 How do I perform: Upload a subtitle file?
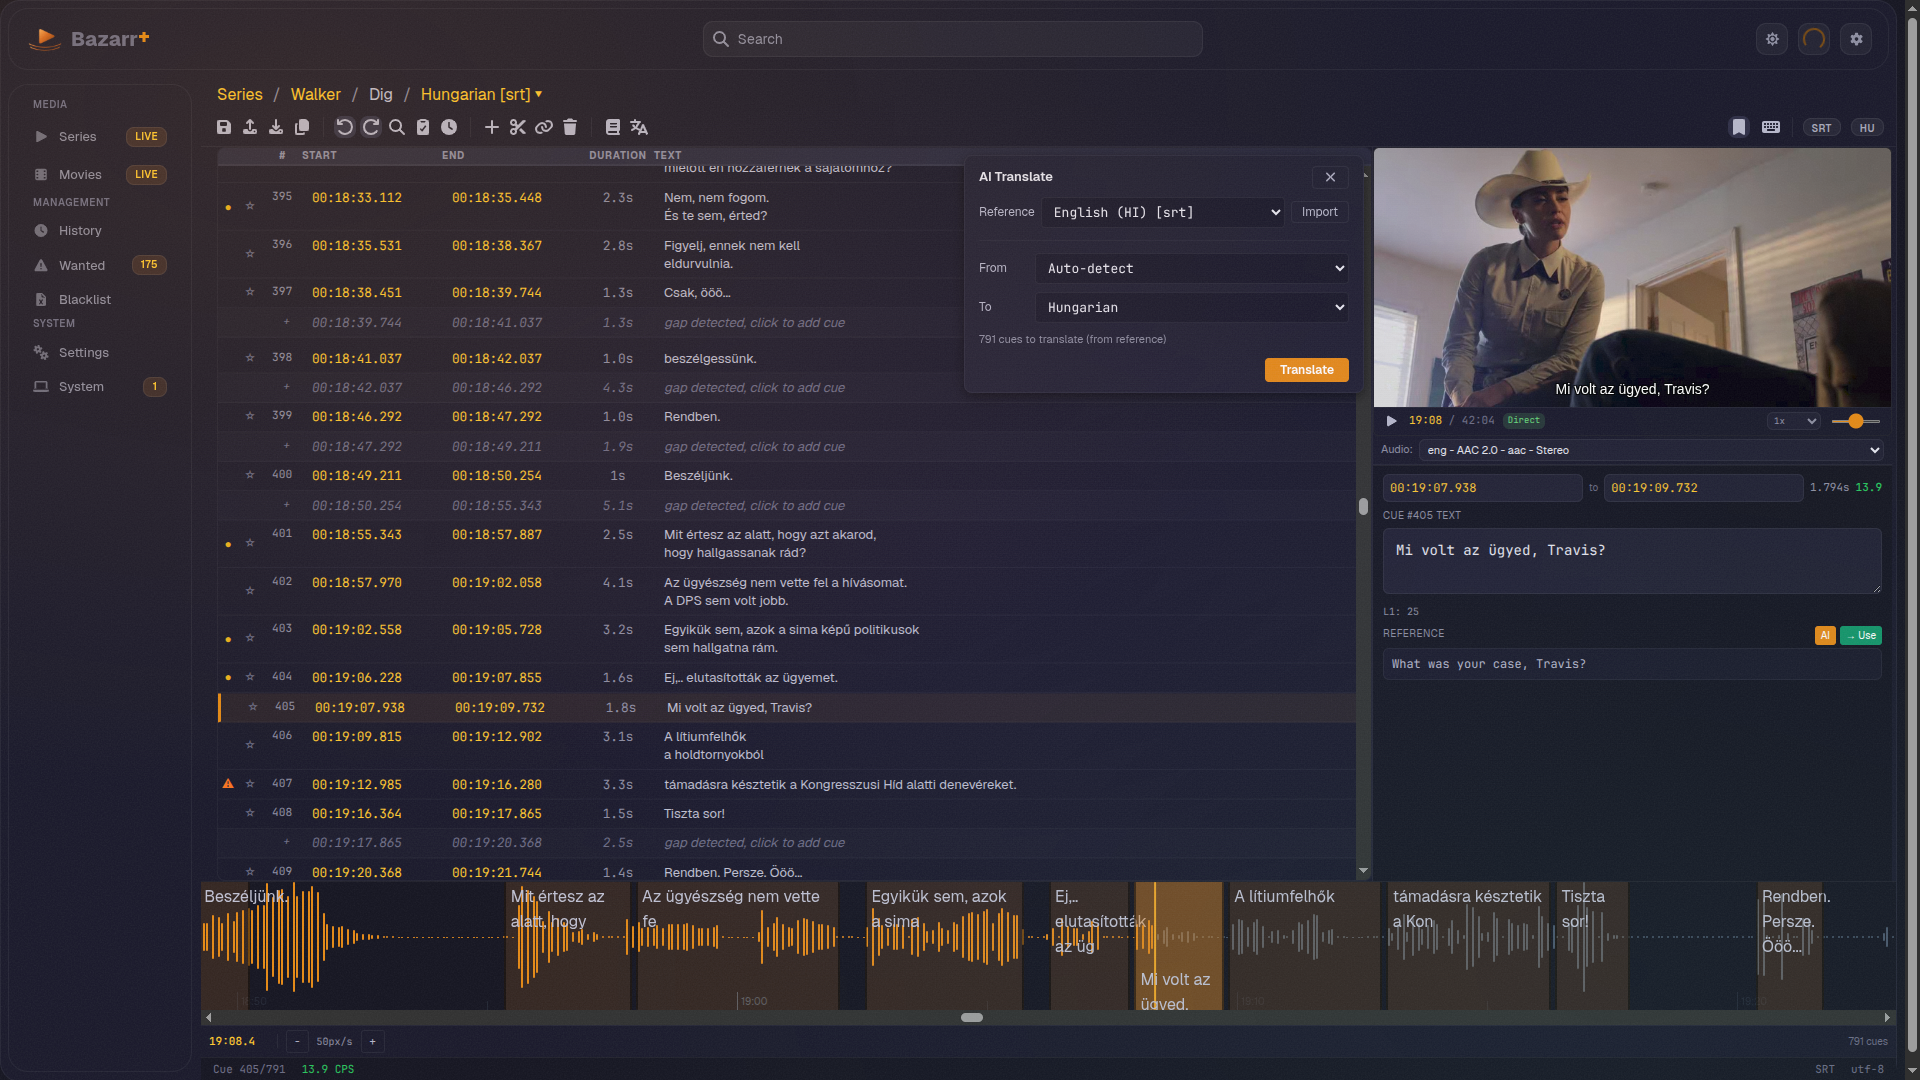(251, 127)
